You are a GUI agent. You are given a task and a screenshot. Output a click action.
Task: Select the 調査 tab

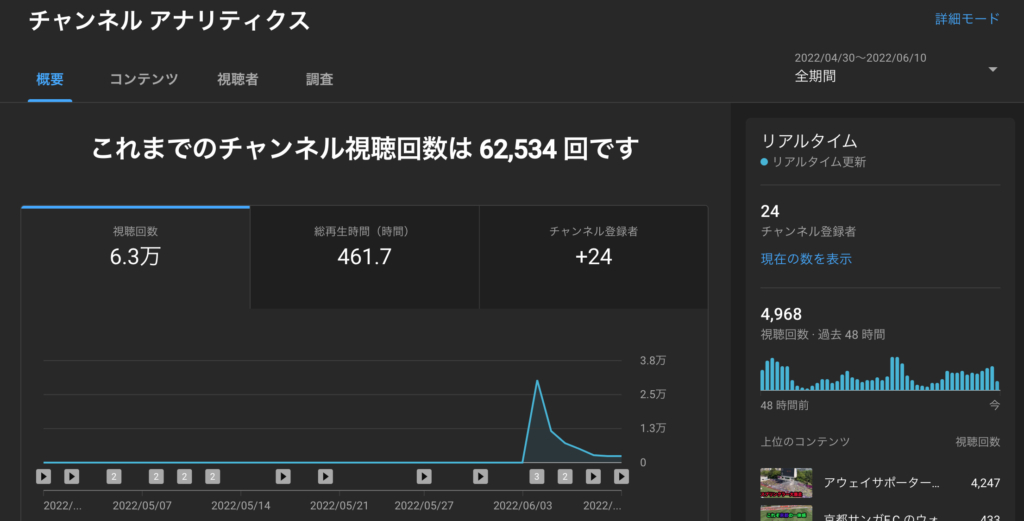point(320,79)
